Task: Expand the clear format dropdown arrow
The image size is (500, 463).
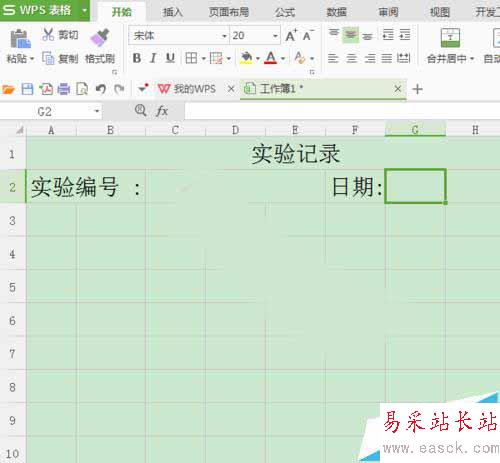Action: [312, 59]
